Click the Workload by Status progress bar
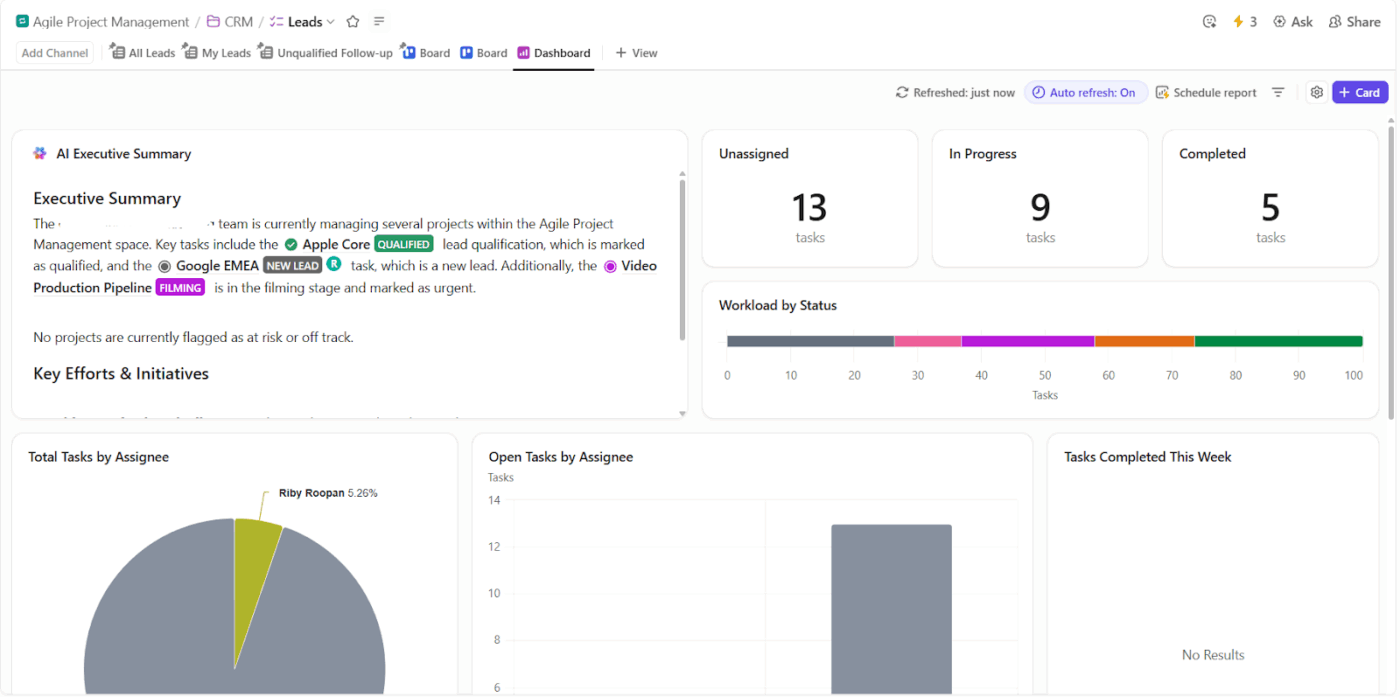 1044,340
